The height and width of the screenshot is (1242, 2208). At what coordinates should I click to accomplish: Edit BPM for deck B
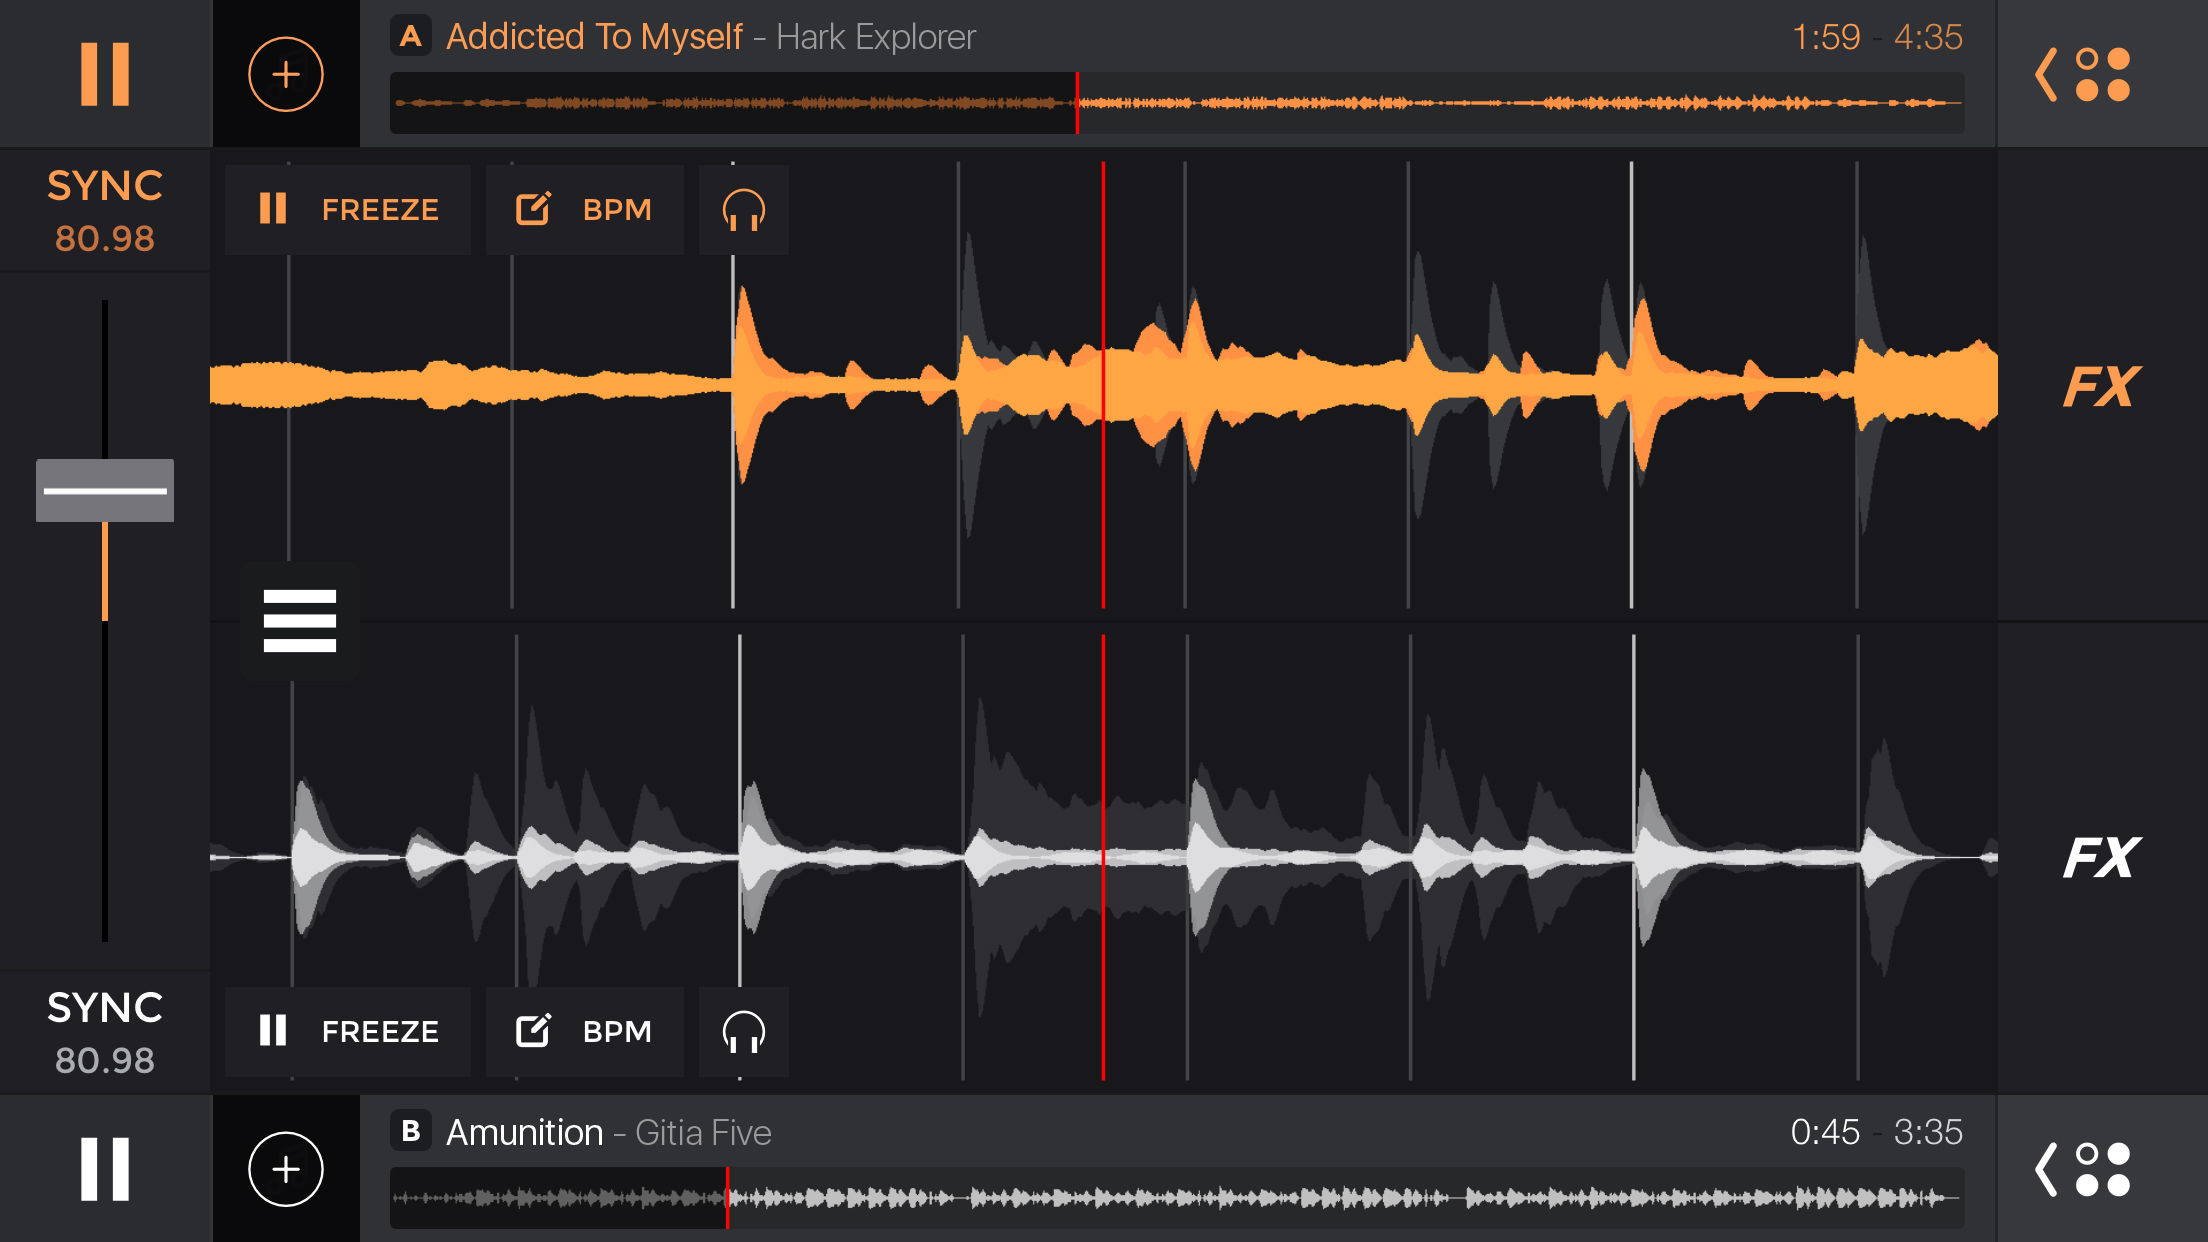tap(584, 1032)
